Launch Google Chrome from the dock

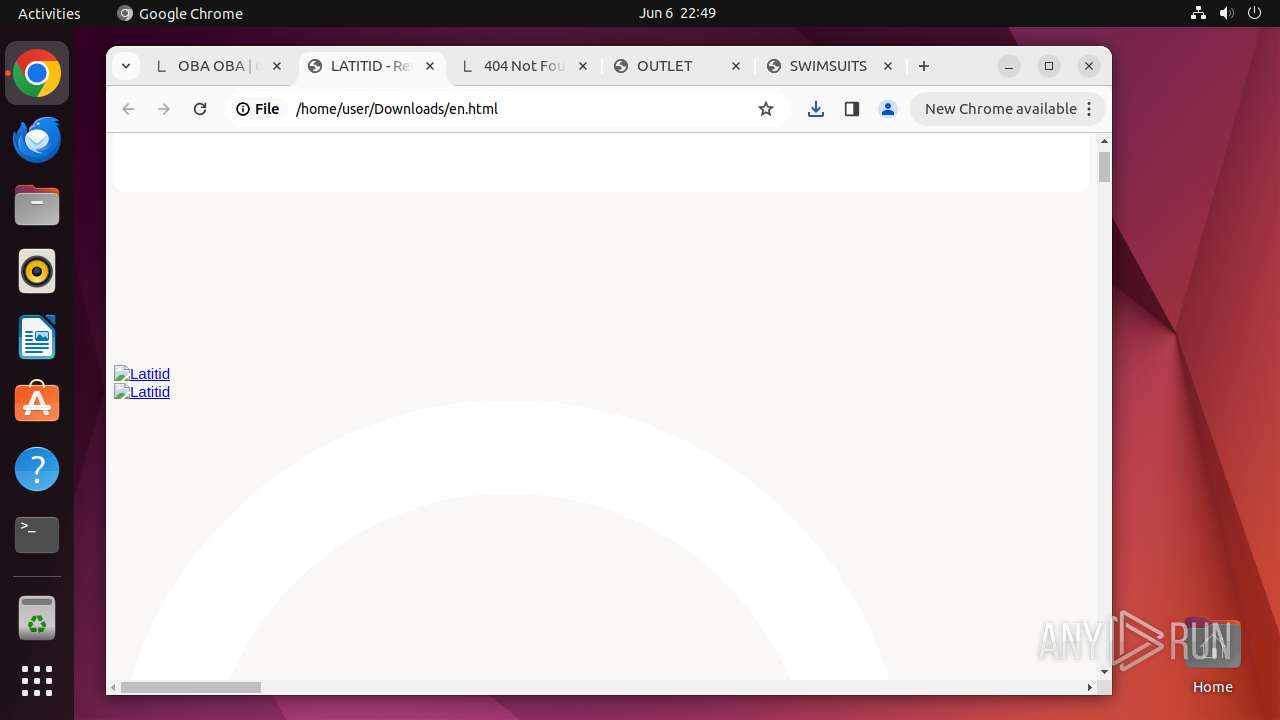click(x=37, y=74)
